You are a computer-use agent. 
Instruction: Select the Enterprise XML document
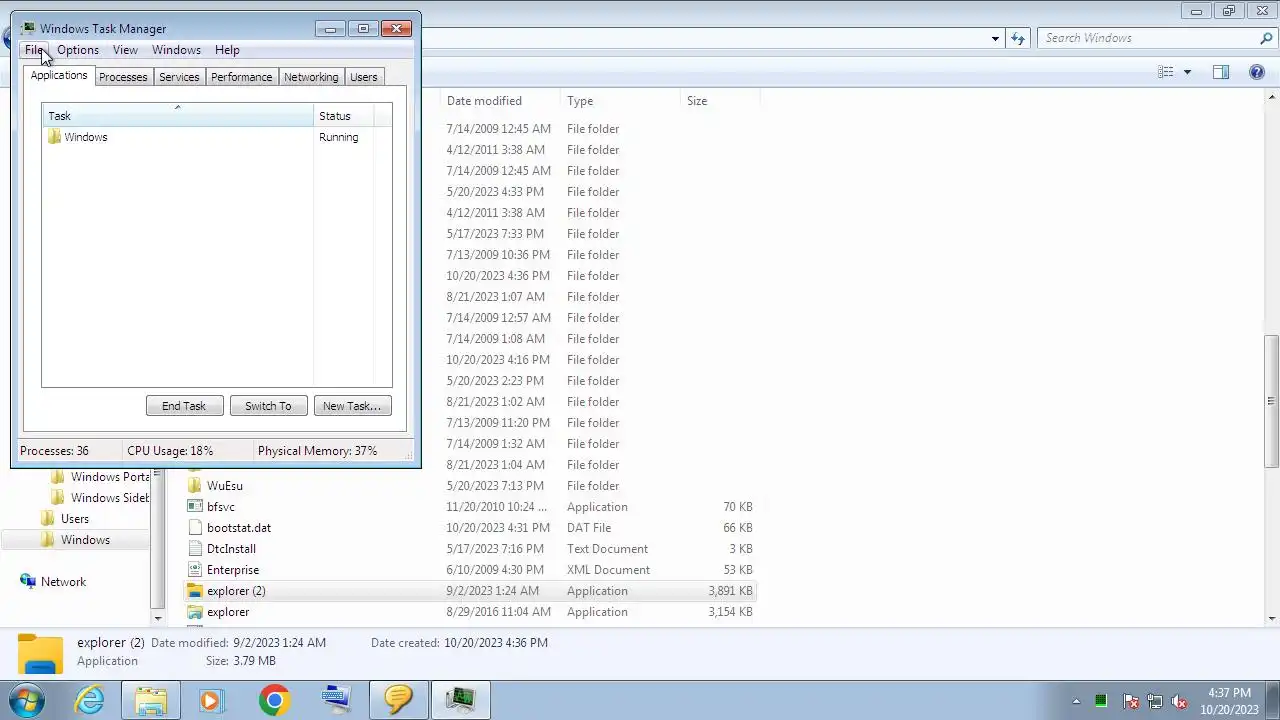pyautogui.click(x=470, y=570)
